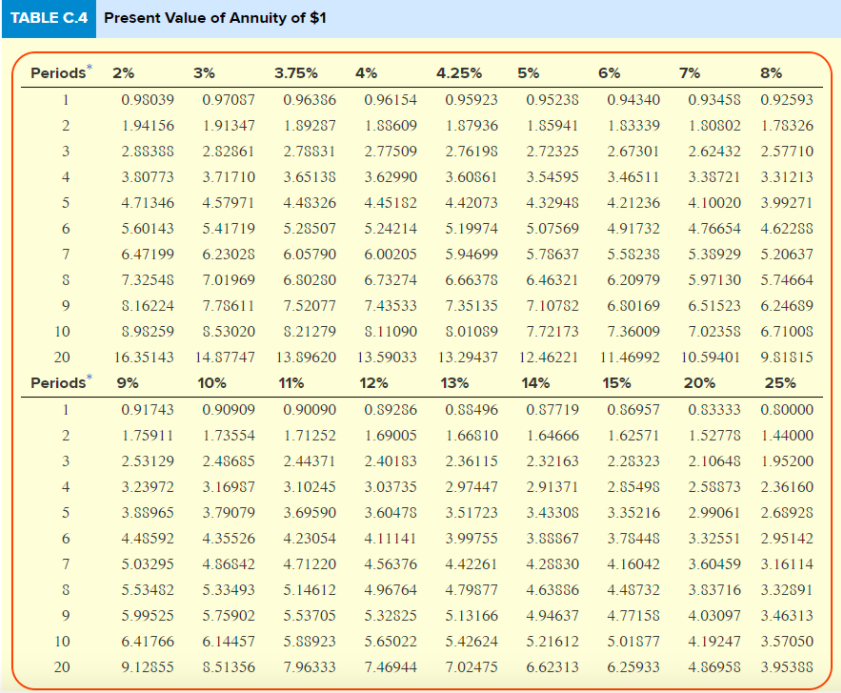Image resolution: width=841 pixels, height=693 pixels.
Task: Click the cell value 8.51356
Action: click(x=228, y=667)
